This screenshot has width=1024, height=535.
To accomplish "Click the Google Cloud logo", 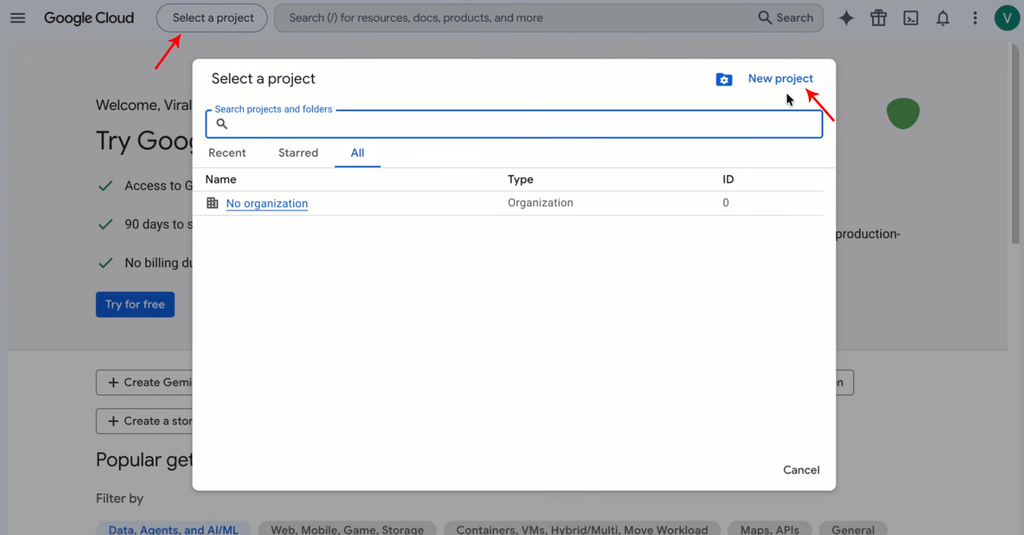I will pos(89,18).
